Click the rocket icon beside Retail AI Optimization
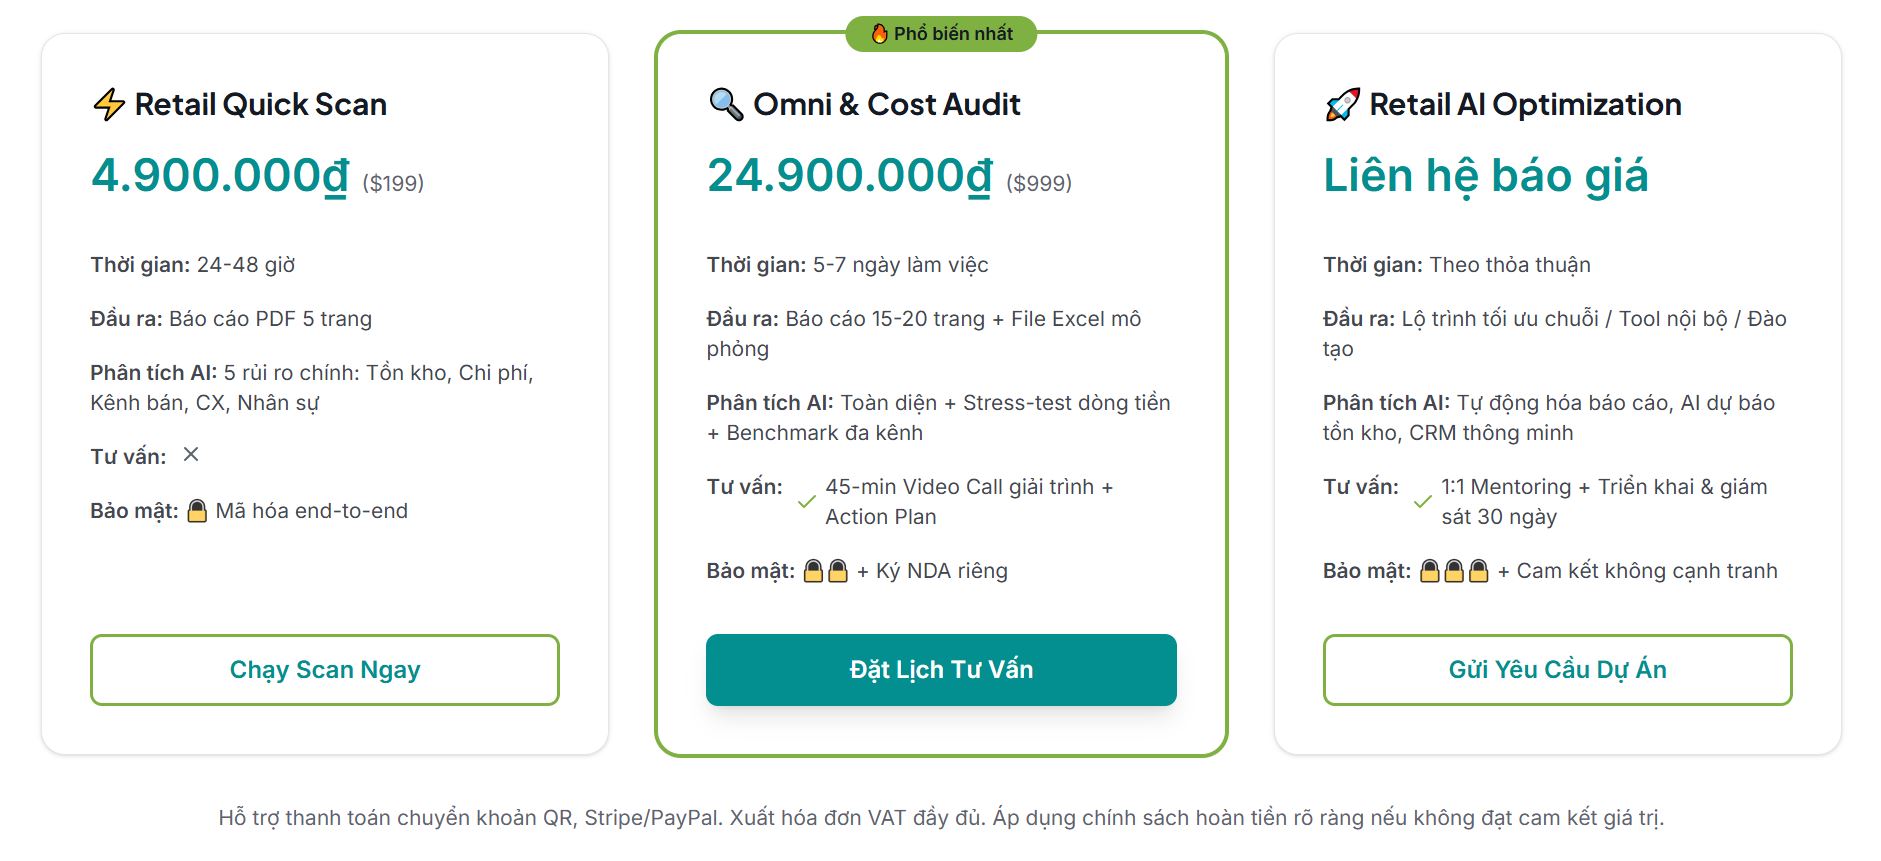 1342,104
